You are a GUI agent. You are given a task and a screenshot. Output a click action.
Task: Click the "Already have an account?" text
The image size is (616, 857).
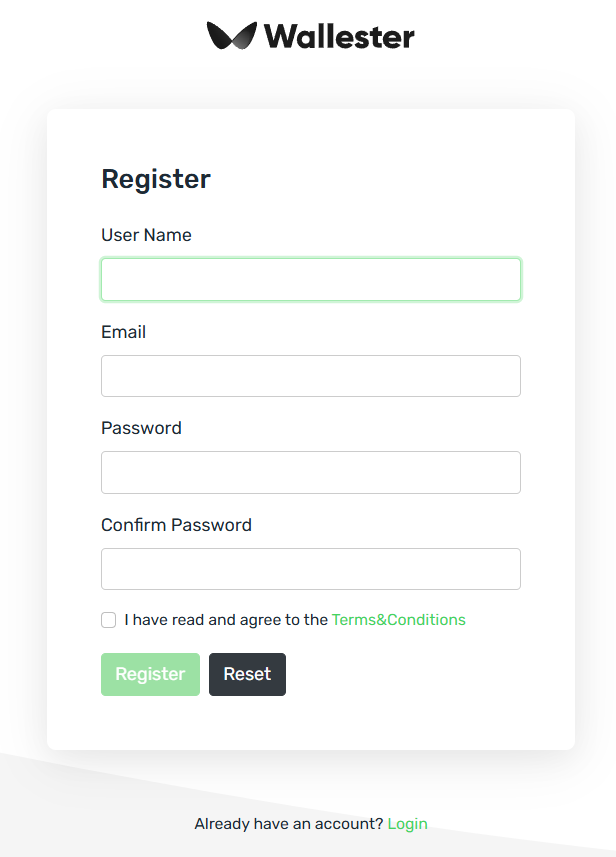tap(288, 824)
